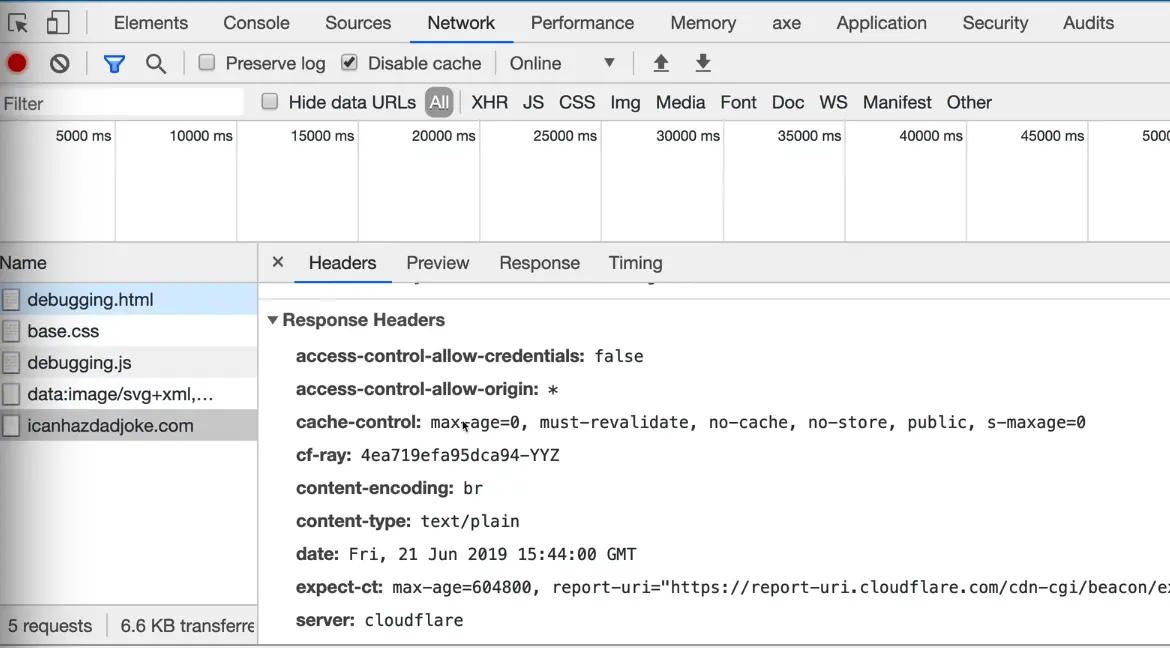Image resolution: width=1170 pixels, height=648 pixels.
Task: Close the request details pane
Action: click(278, 262)
